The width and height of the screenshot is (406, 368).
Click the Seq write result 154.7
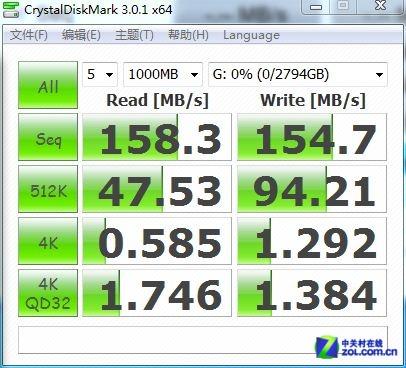pyautogui.click(x=312, y=137)
